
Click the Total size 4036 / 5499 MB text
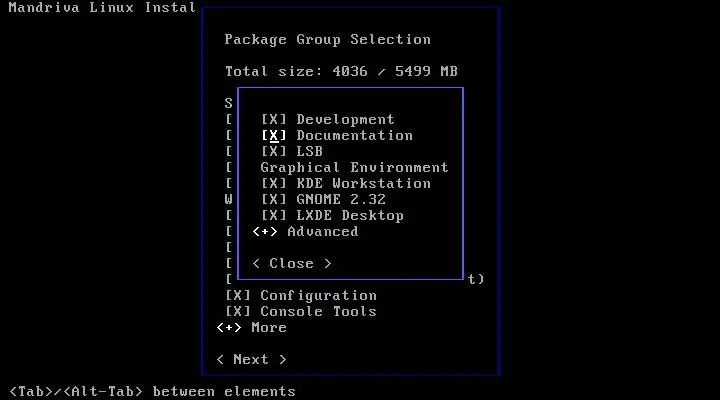point(341,71)
